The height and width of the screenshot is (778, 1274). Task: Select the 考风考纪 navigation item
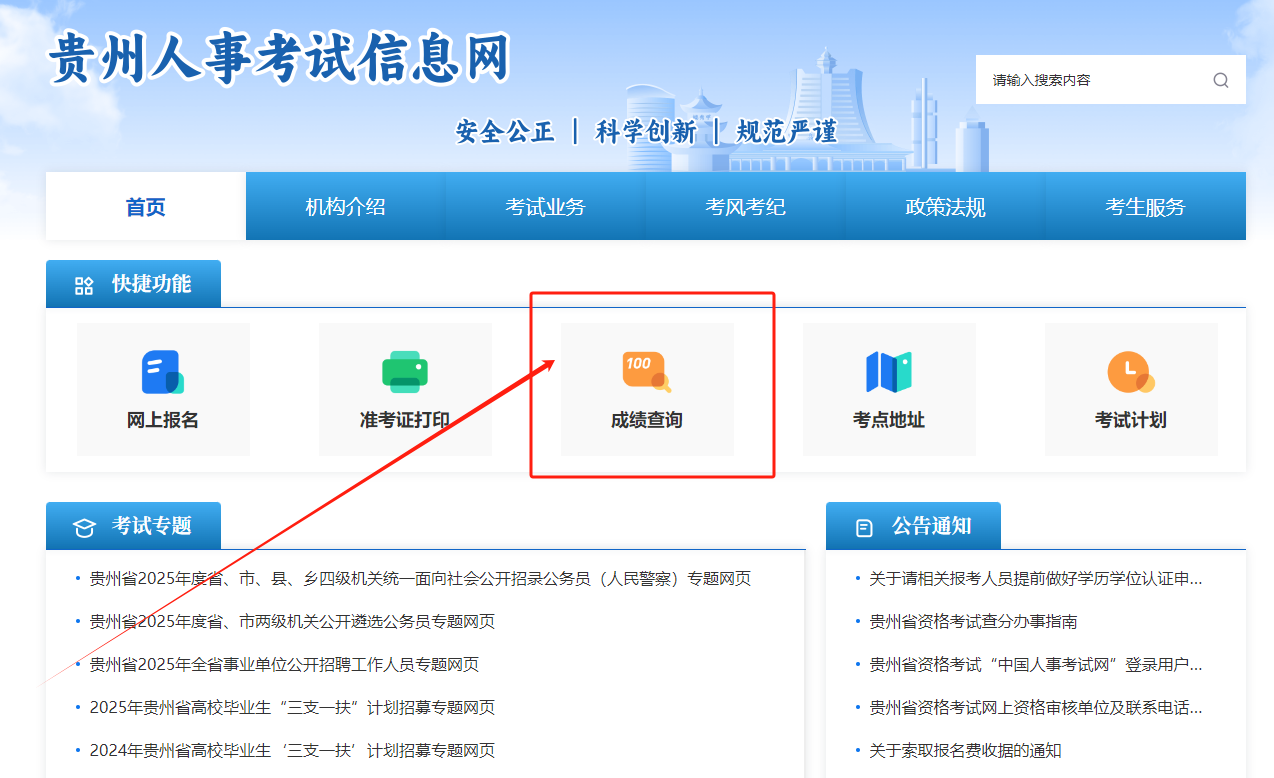coord(745,207)
